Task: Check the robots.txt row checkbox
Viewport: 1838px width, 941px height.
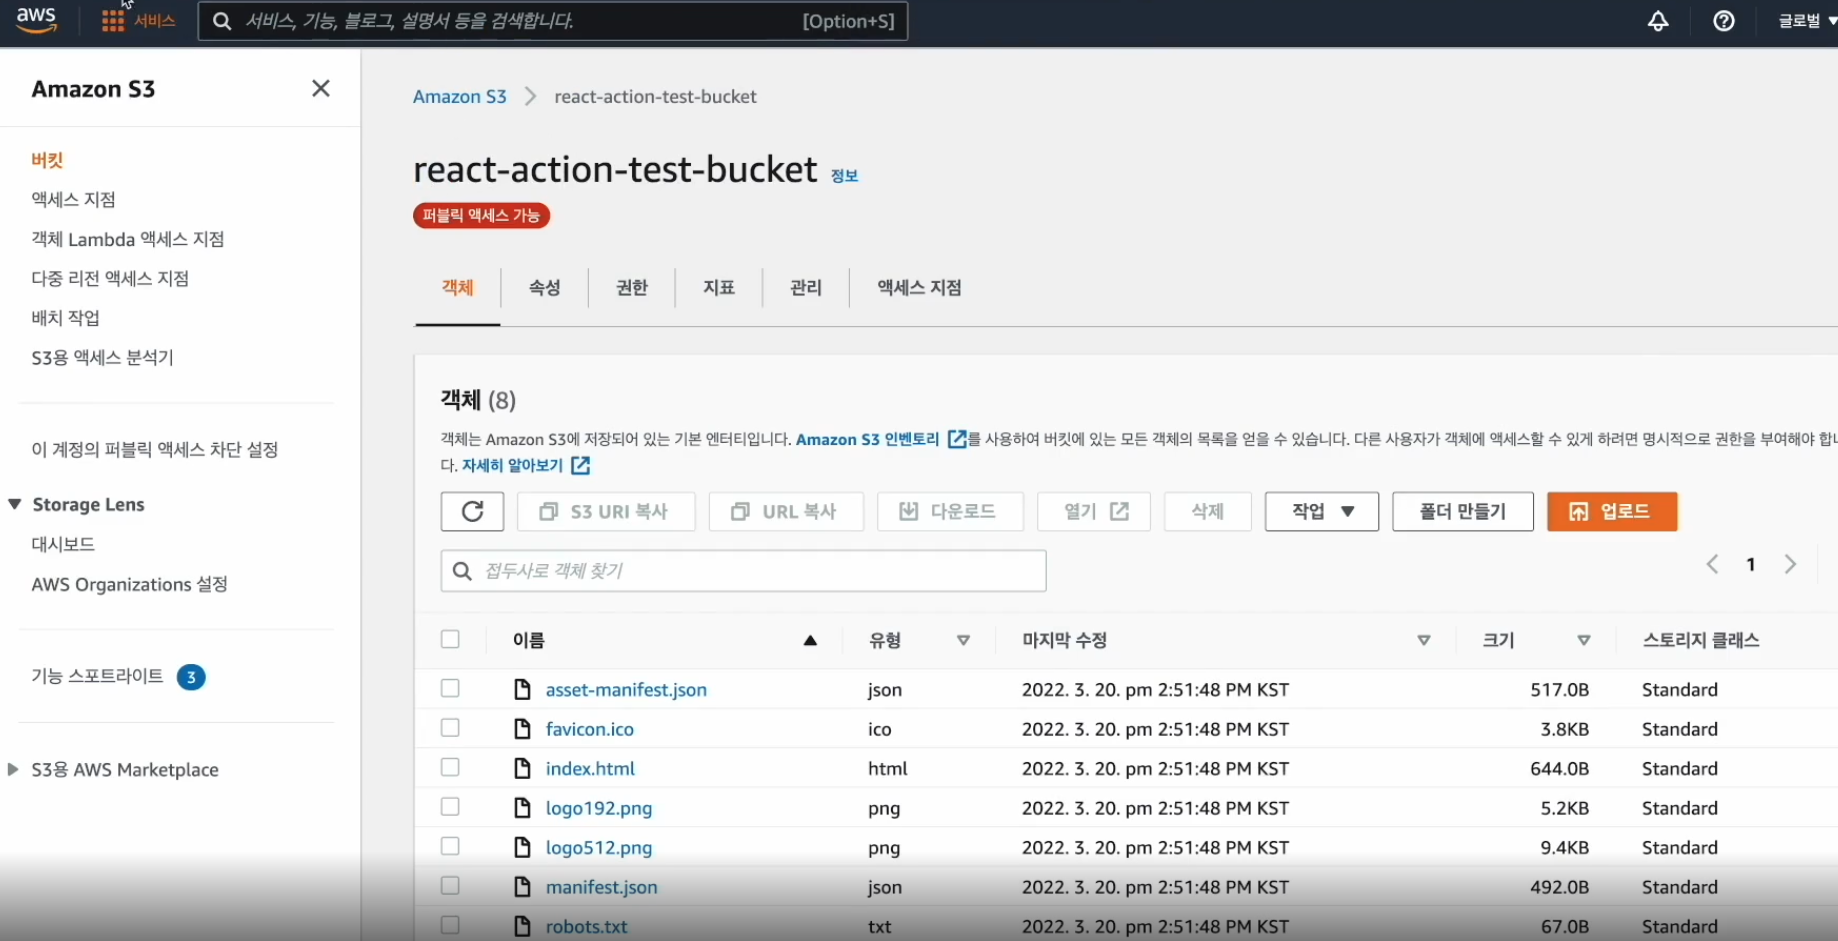Action: pyautogui.click(x=450, y=925)
